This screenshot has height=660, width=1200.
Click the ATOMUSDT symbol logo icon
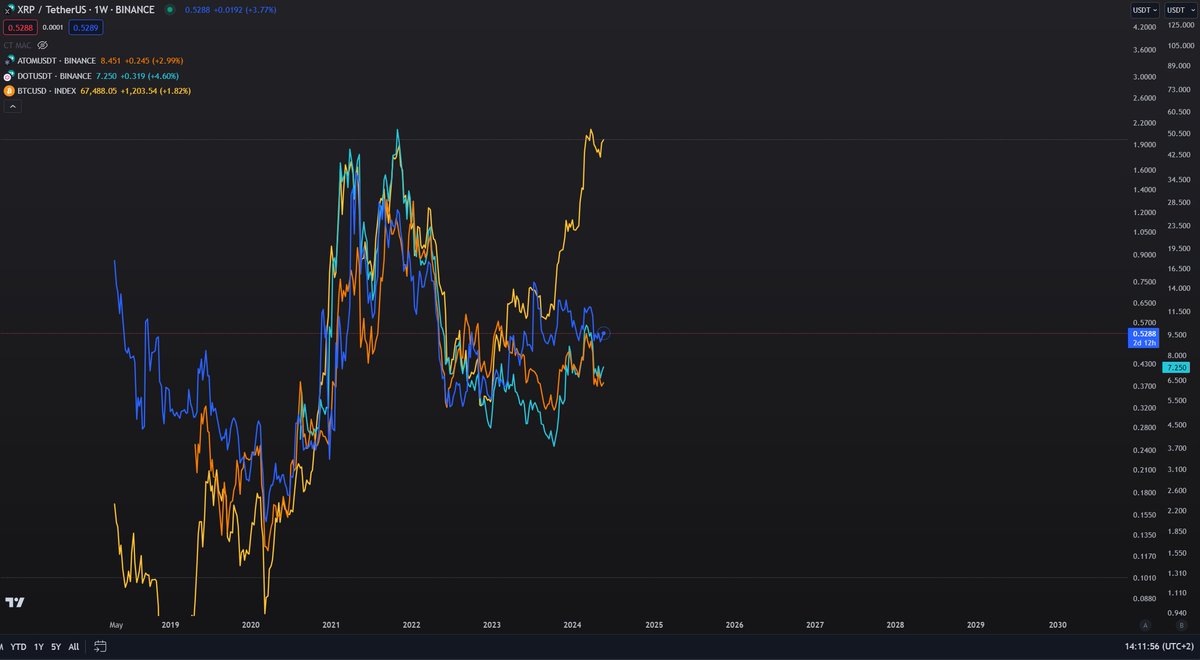(x=10, y=60)
